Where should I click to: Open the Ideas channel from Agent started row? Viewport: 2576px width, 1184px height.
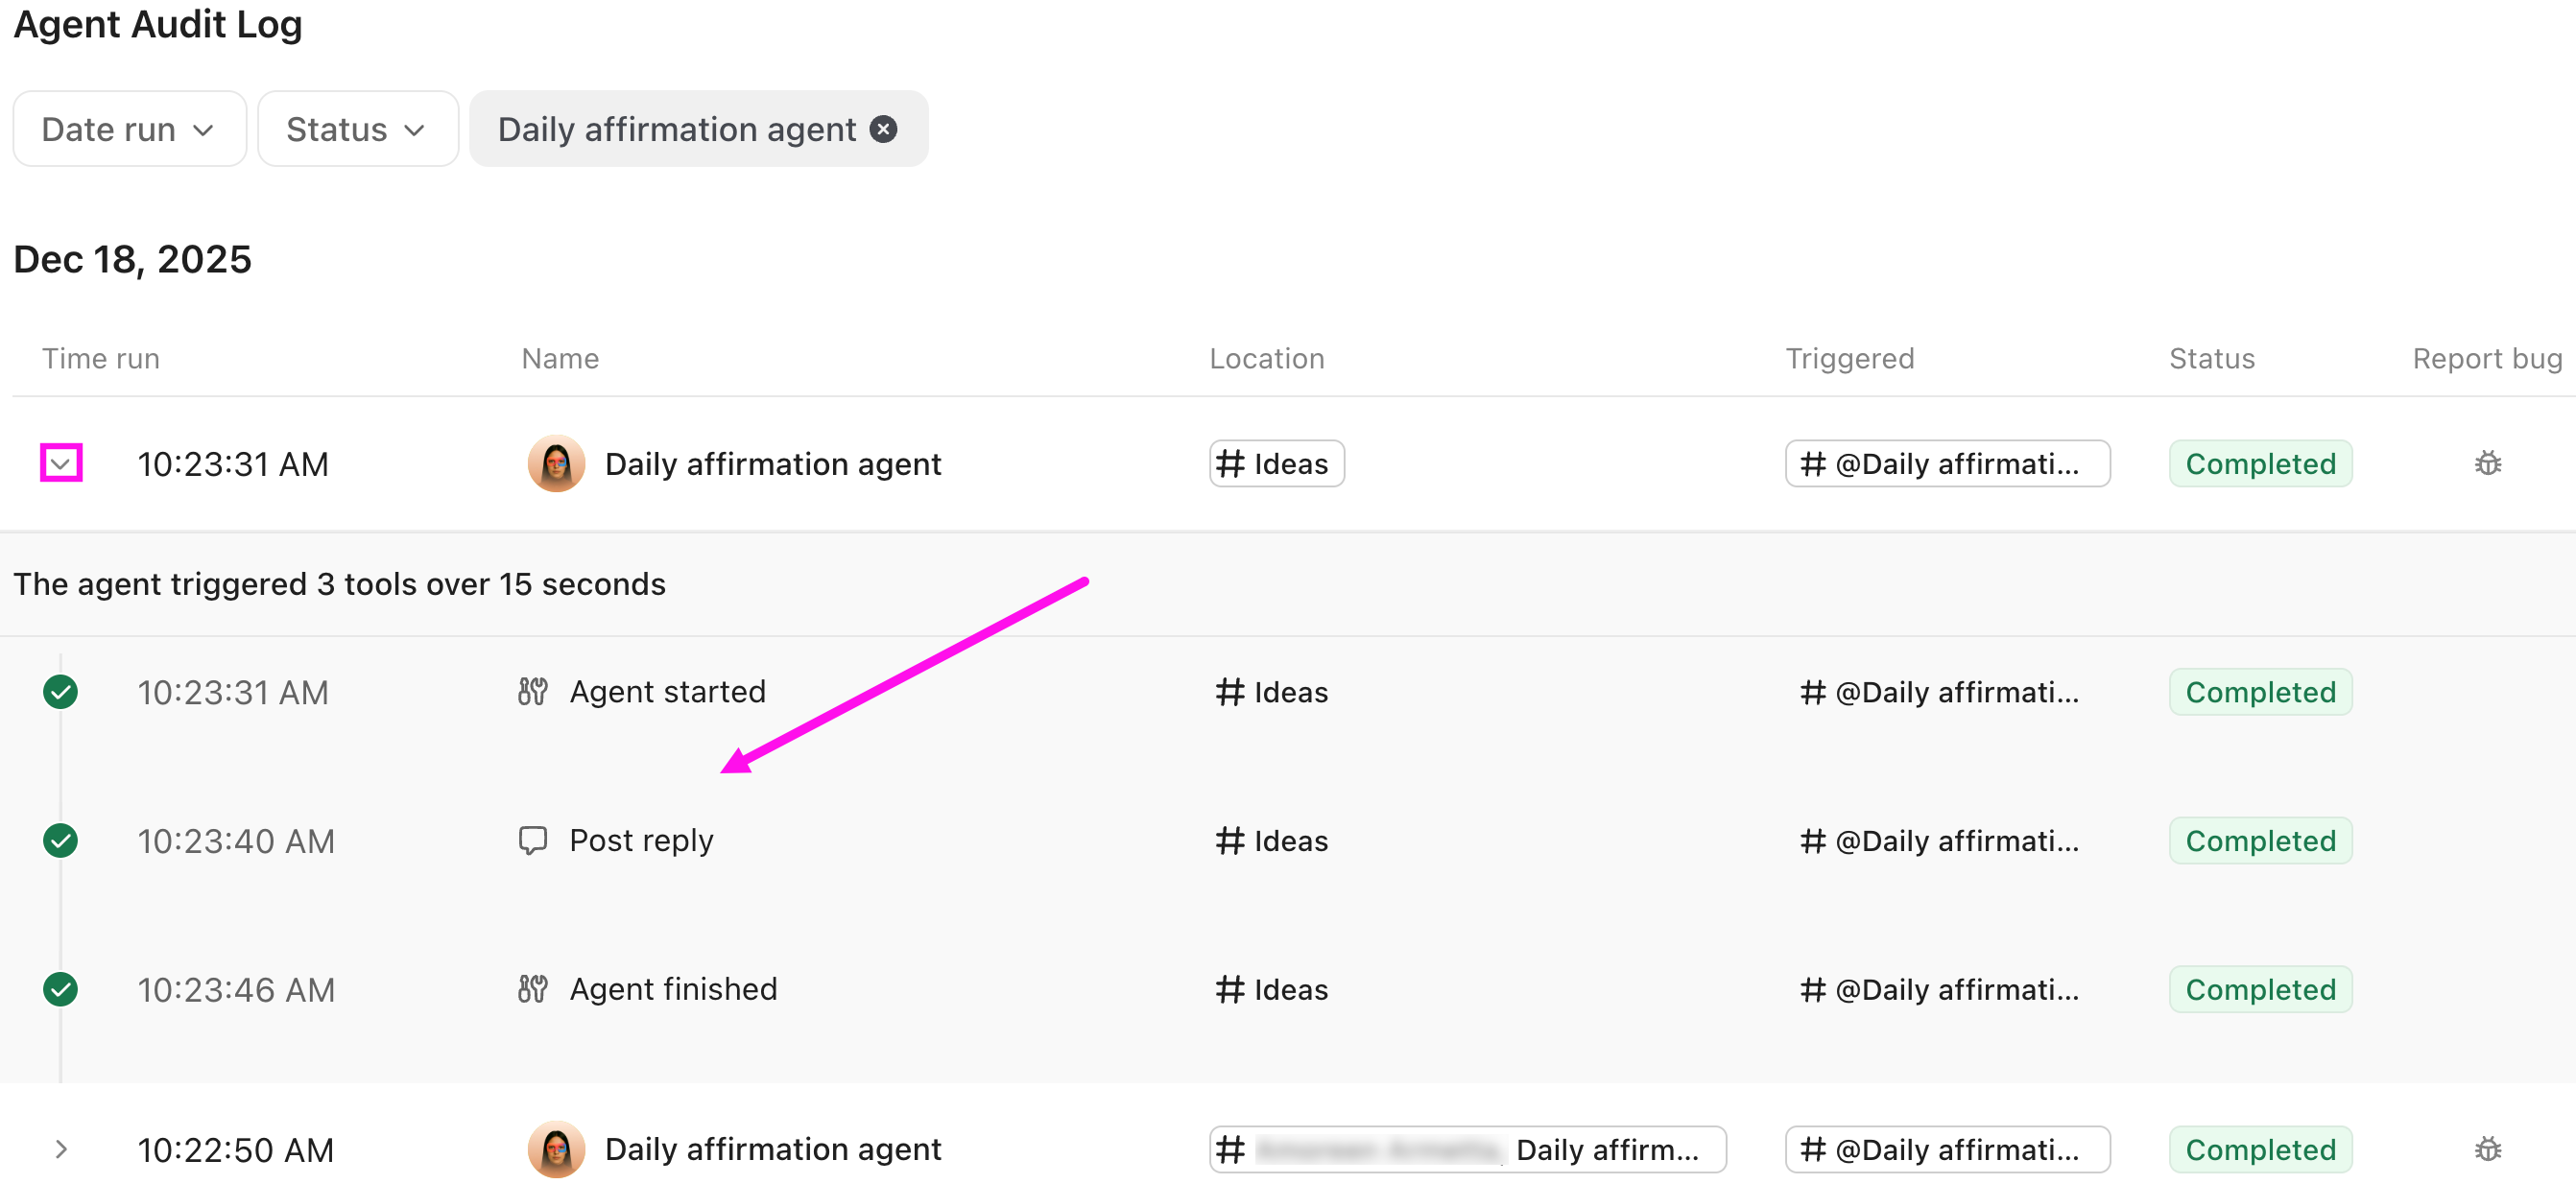coord(1270,690)
